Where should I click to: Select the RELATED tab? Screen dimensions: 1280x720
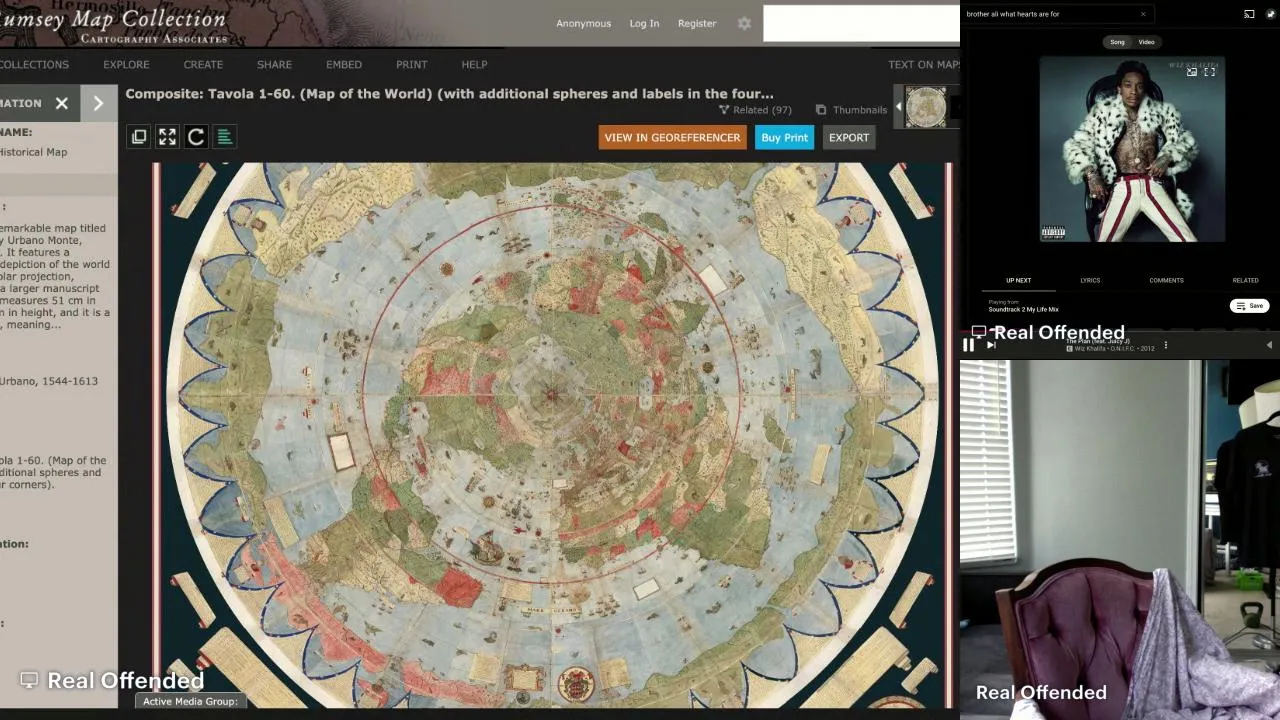(1245, 280)
